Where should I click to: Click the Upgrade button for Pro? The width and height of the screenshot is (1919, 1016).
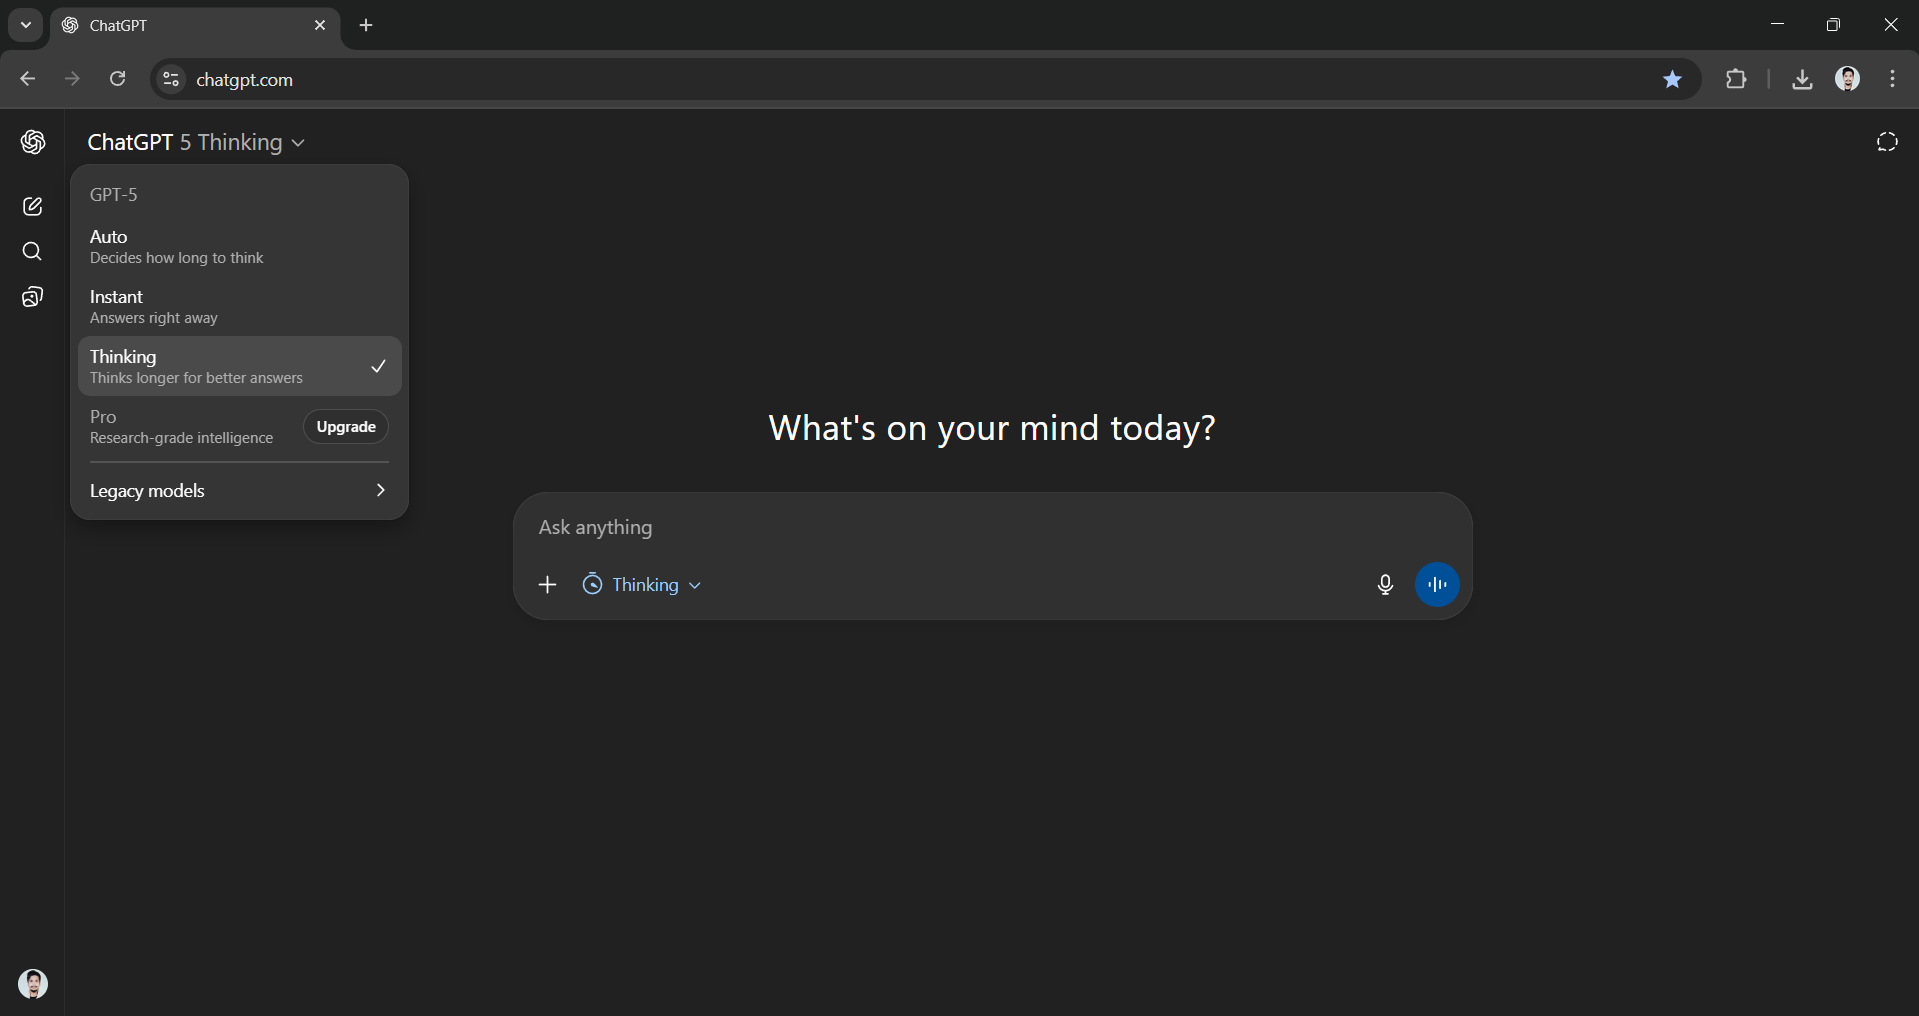[x=344, y=426]
